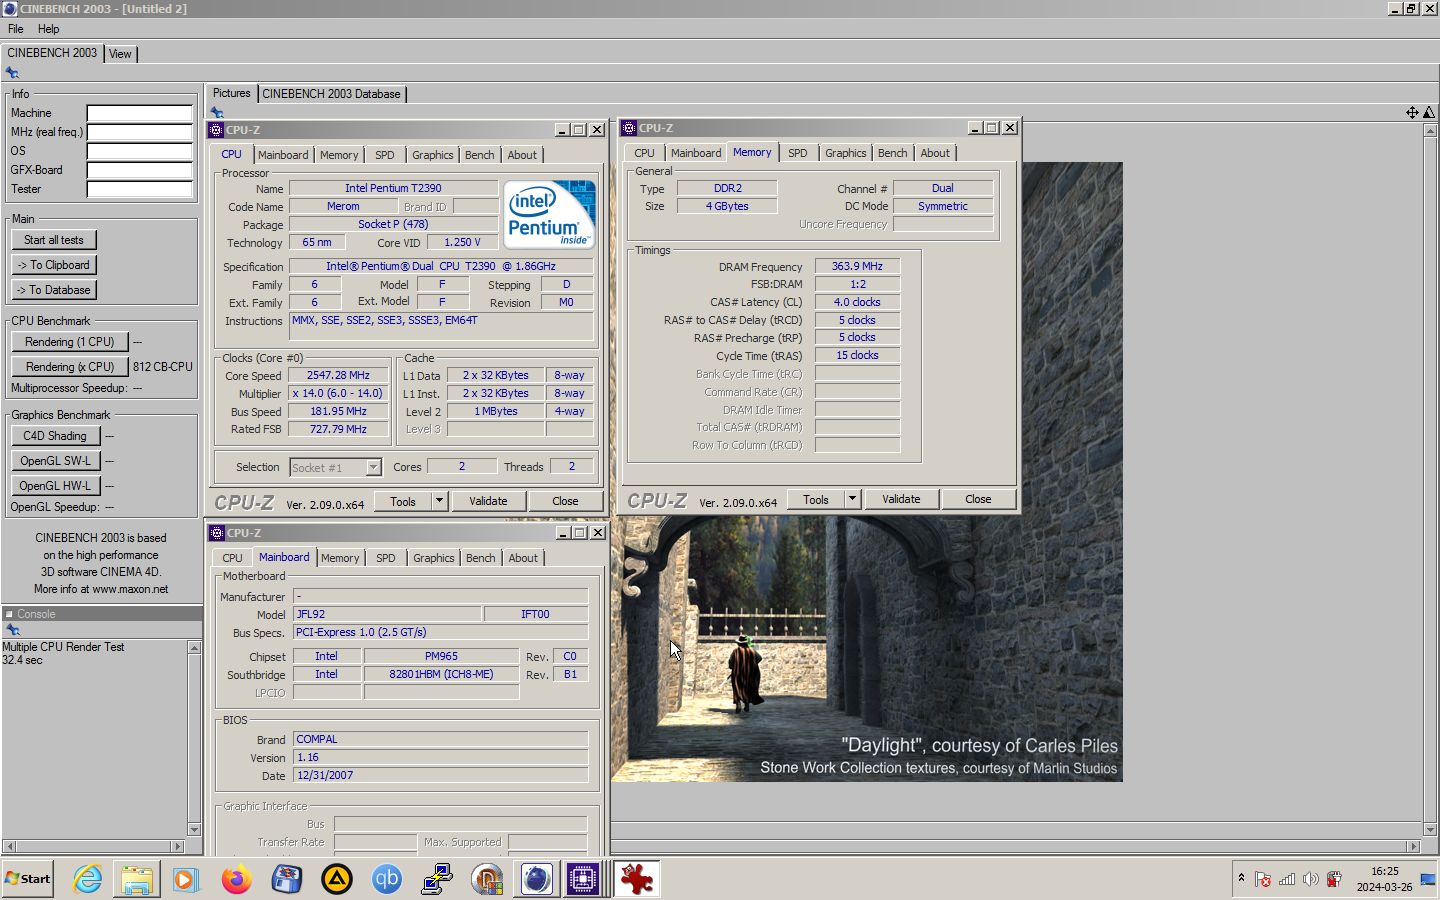Click Console scrollbar down arrow

[194, 829]
